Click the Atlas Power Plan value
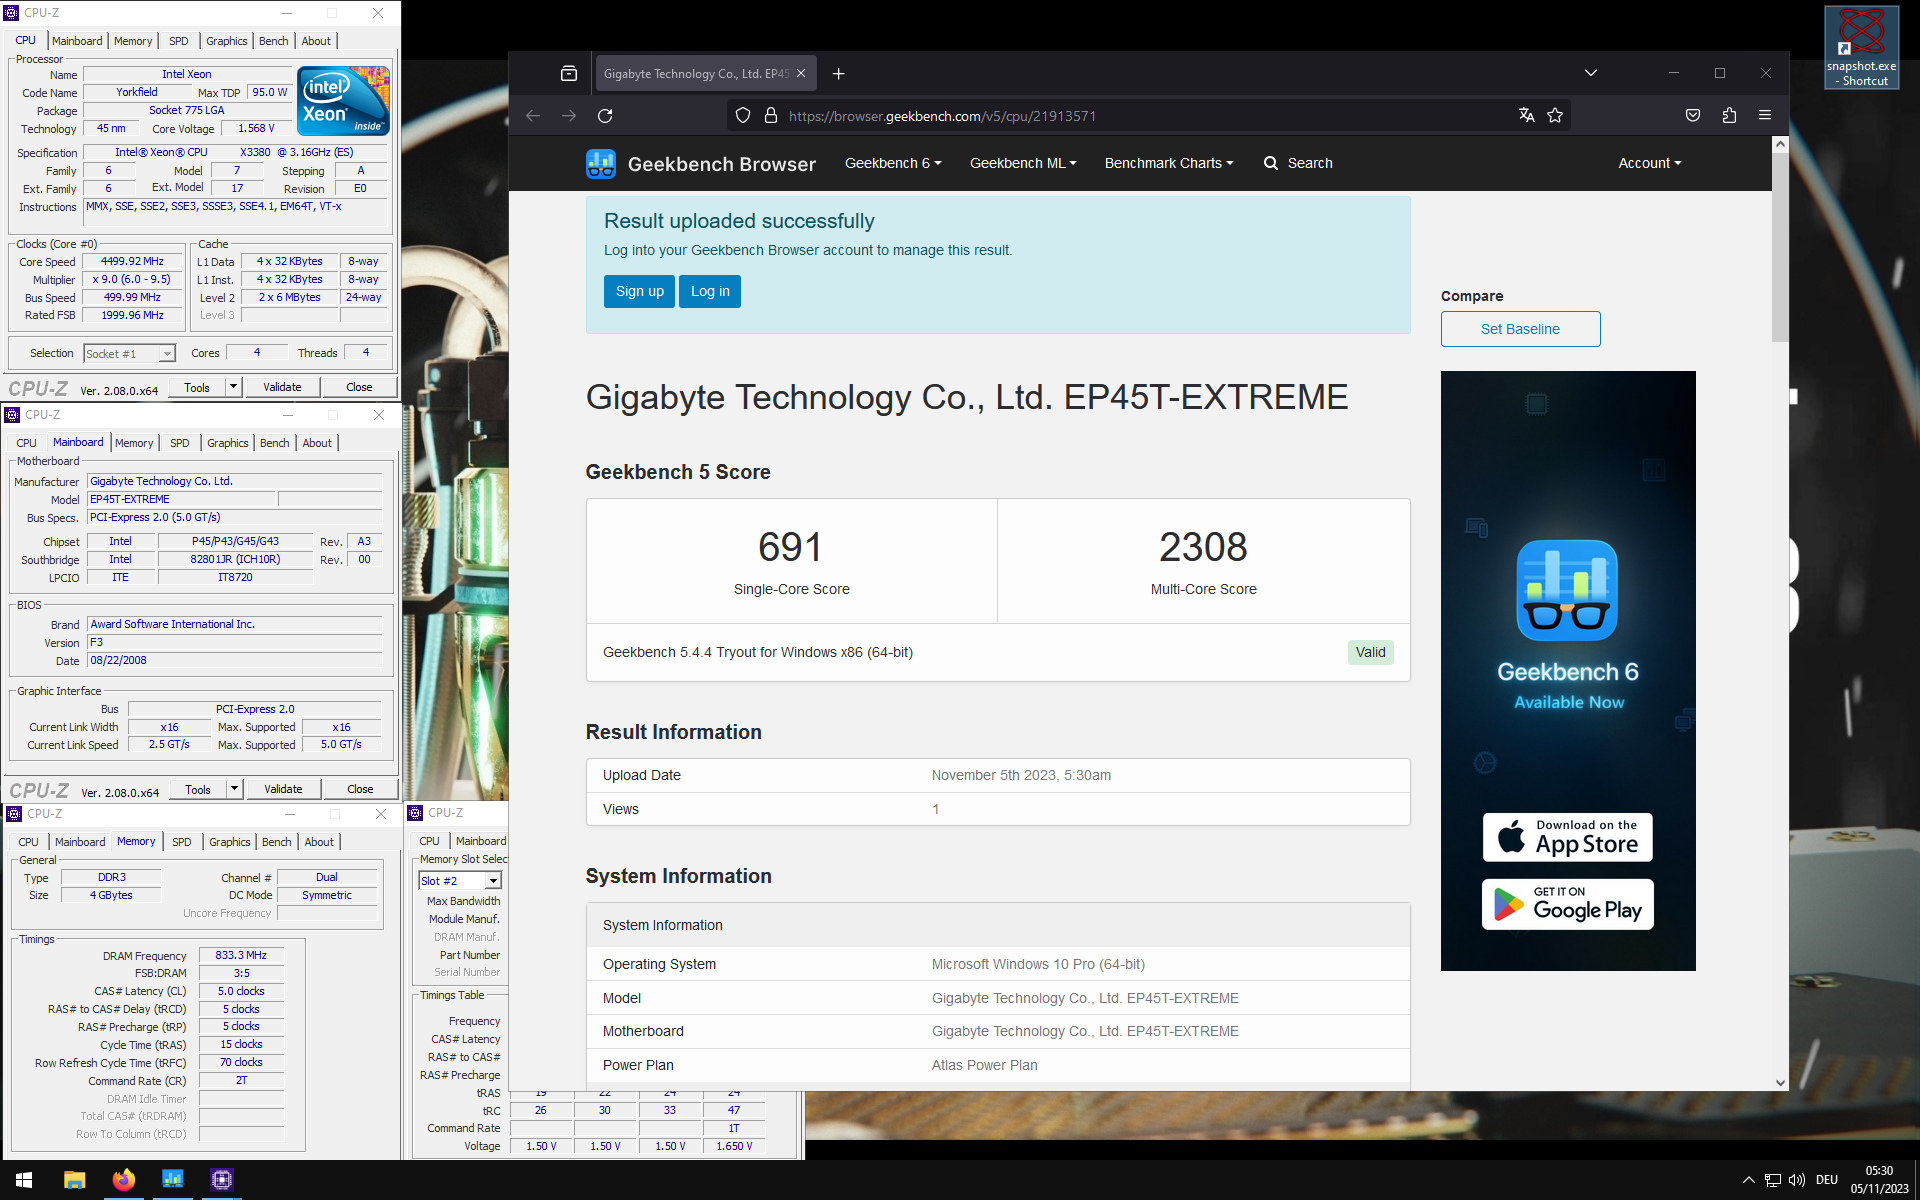This screenshot has height=1200, width=1920. tap(984, 1065)
